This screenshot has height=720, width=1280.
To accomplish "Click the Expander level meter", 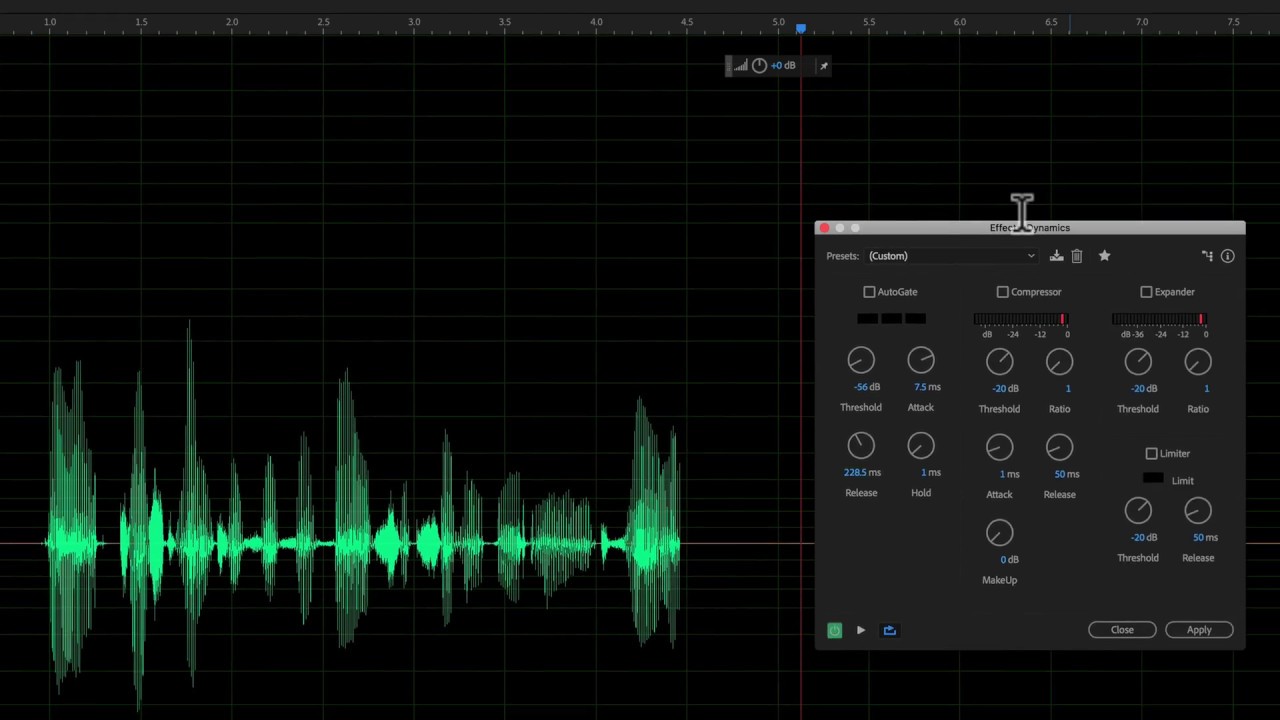I will point(1160,320).
